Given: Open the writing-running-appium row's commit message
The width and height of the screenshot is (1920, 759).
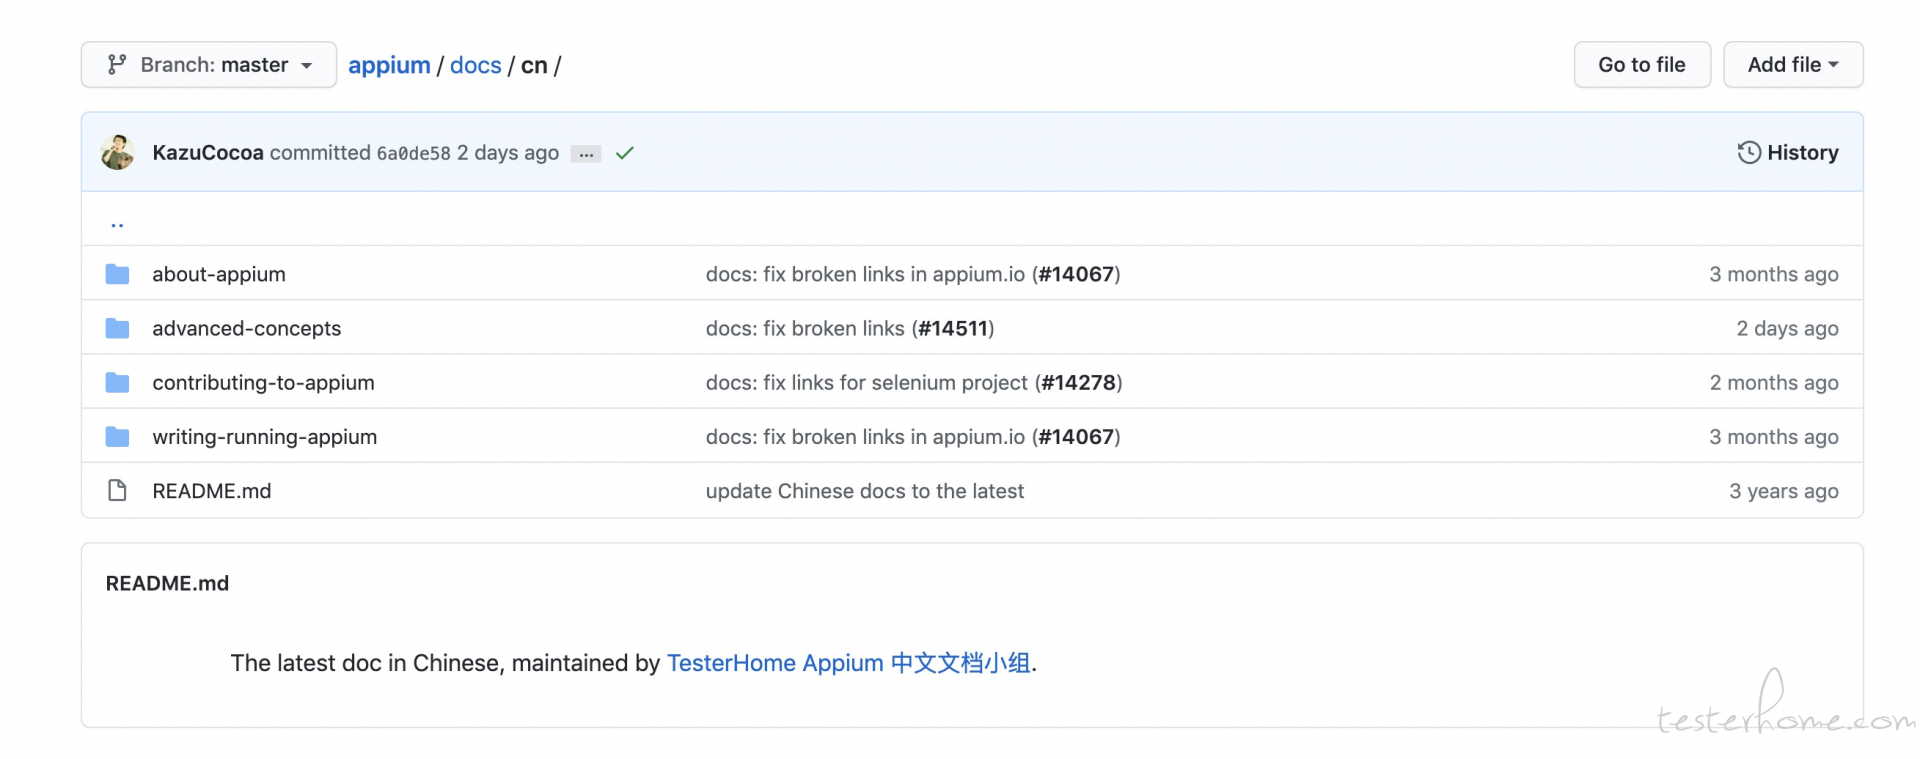Looking at the screenshot, I should coord(865,437).
